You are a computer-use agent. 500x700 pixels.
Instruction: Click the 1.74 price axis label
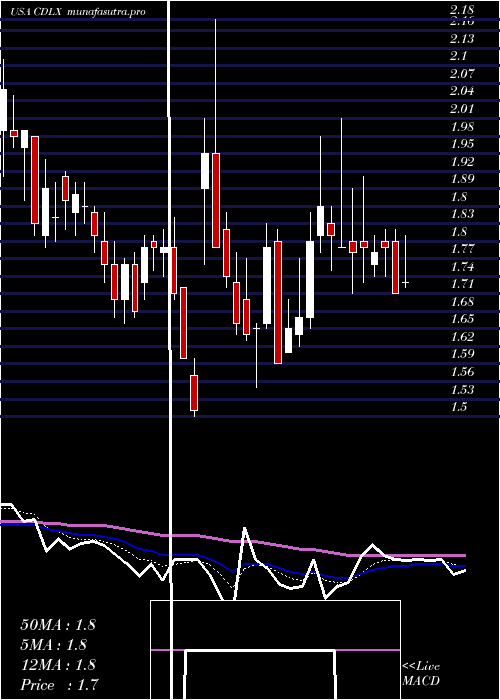(462, 267)
